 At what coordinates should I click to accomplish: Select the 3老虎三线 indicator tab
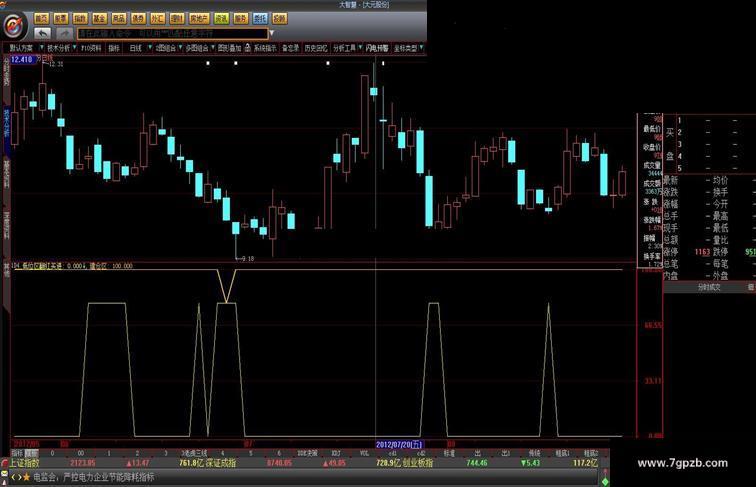pos(194,453)
